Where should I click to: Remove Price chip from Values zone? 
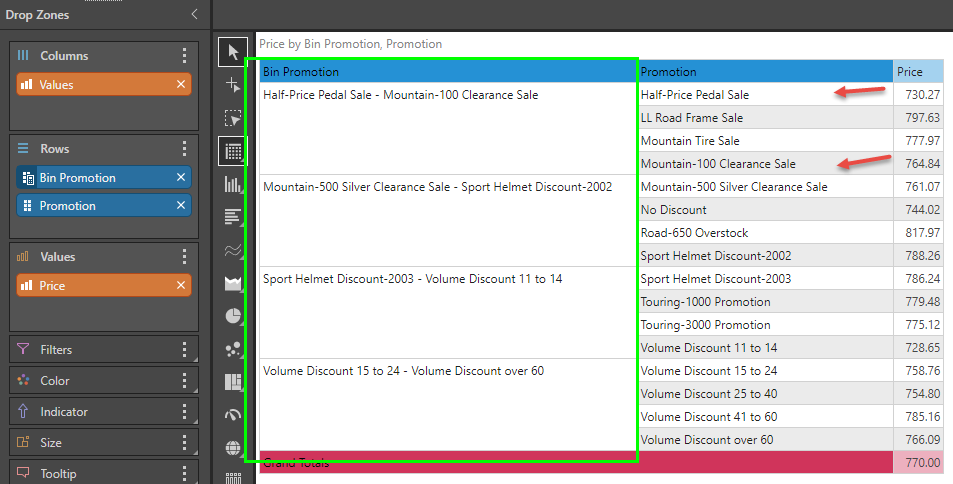coord(181,286)
